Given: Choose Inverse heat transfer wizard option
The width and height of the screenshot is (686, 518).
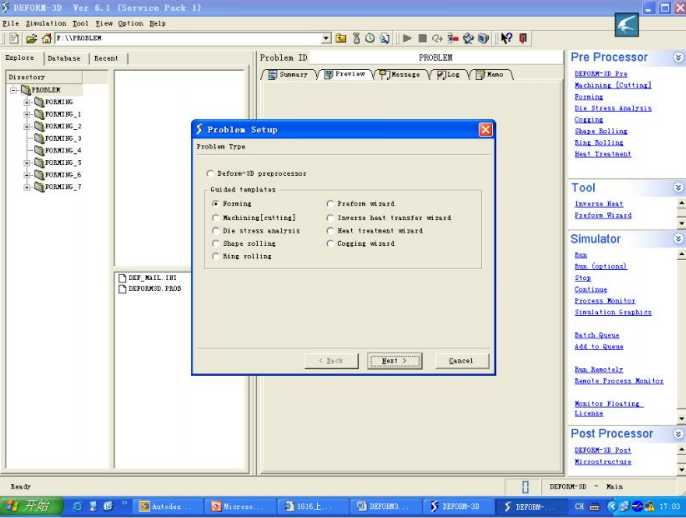Looking at the screenshot, I should [x=330, y=217].
